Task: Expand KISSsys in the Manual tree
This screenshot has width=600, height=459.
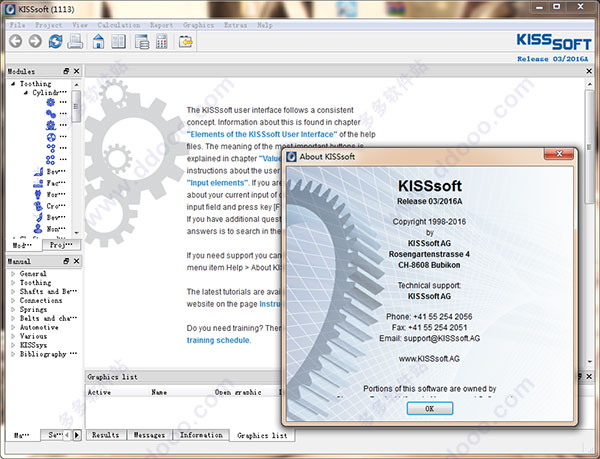Action: pos(13,345)
